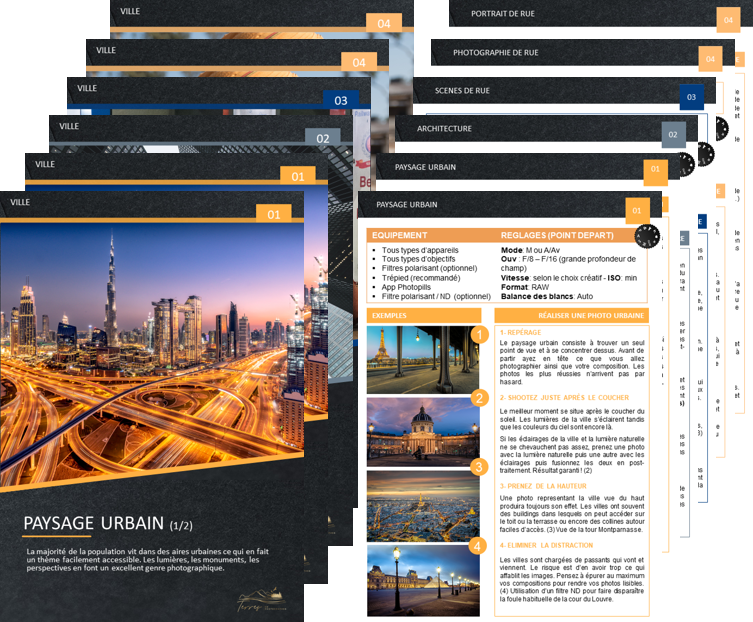Click the grey 02 badge on the VILLE cover card
Image resolution: width=753 pixels, height=622 pixels.
(323, 138)
